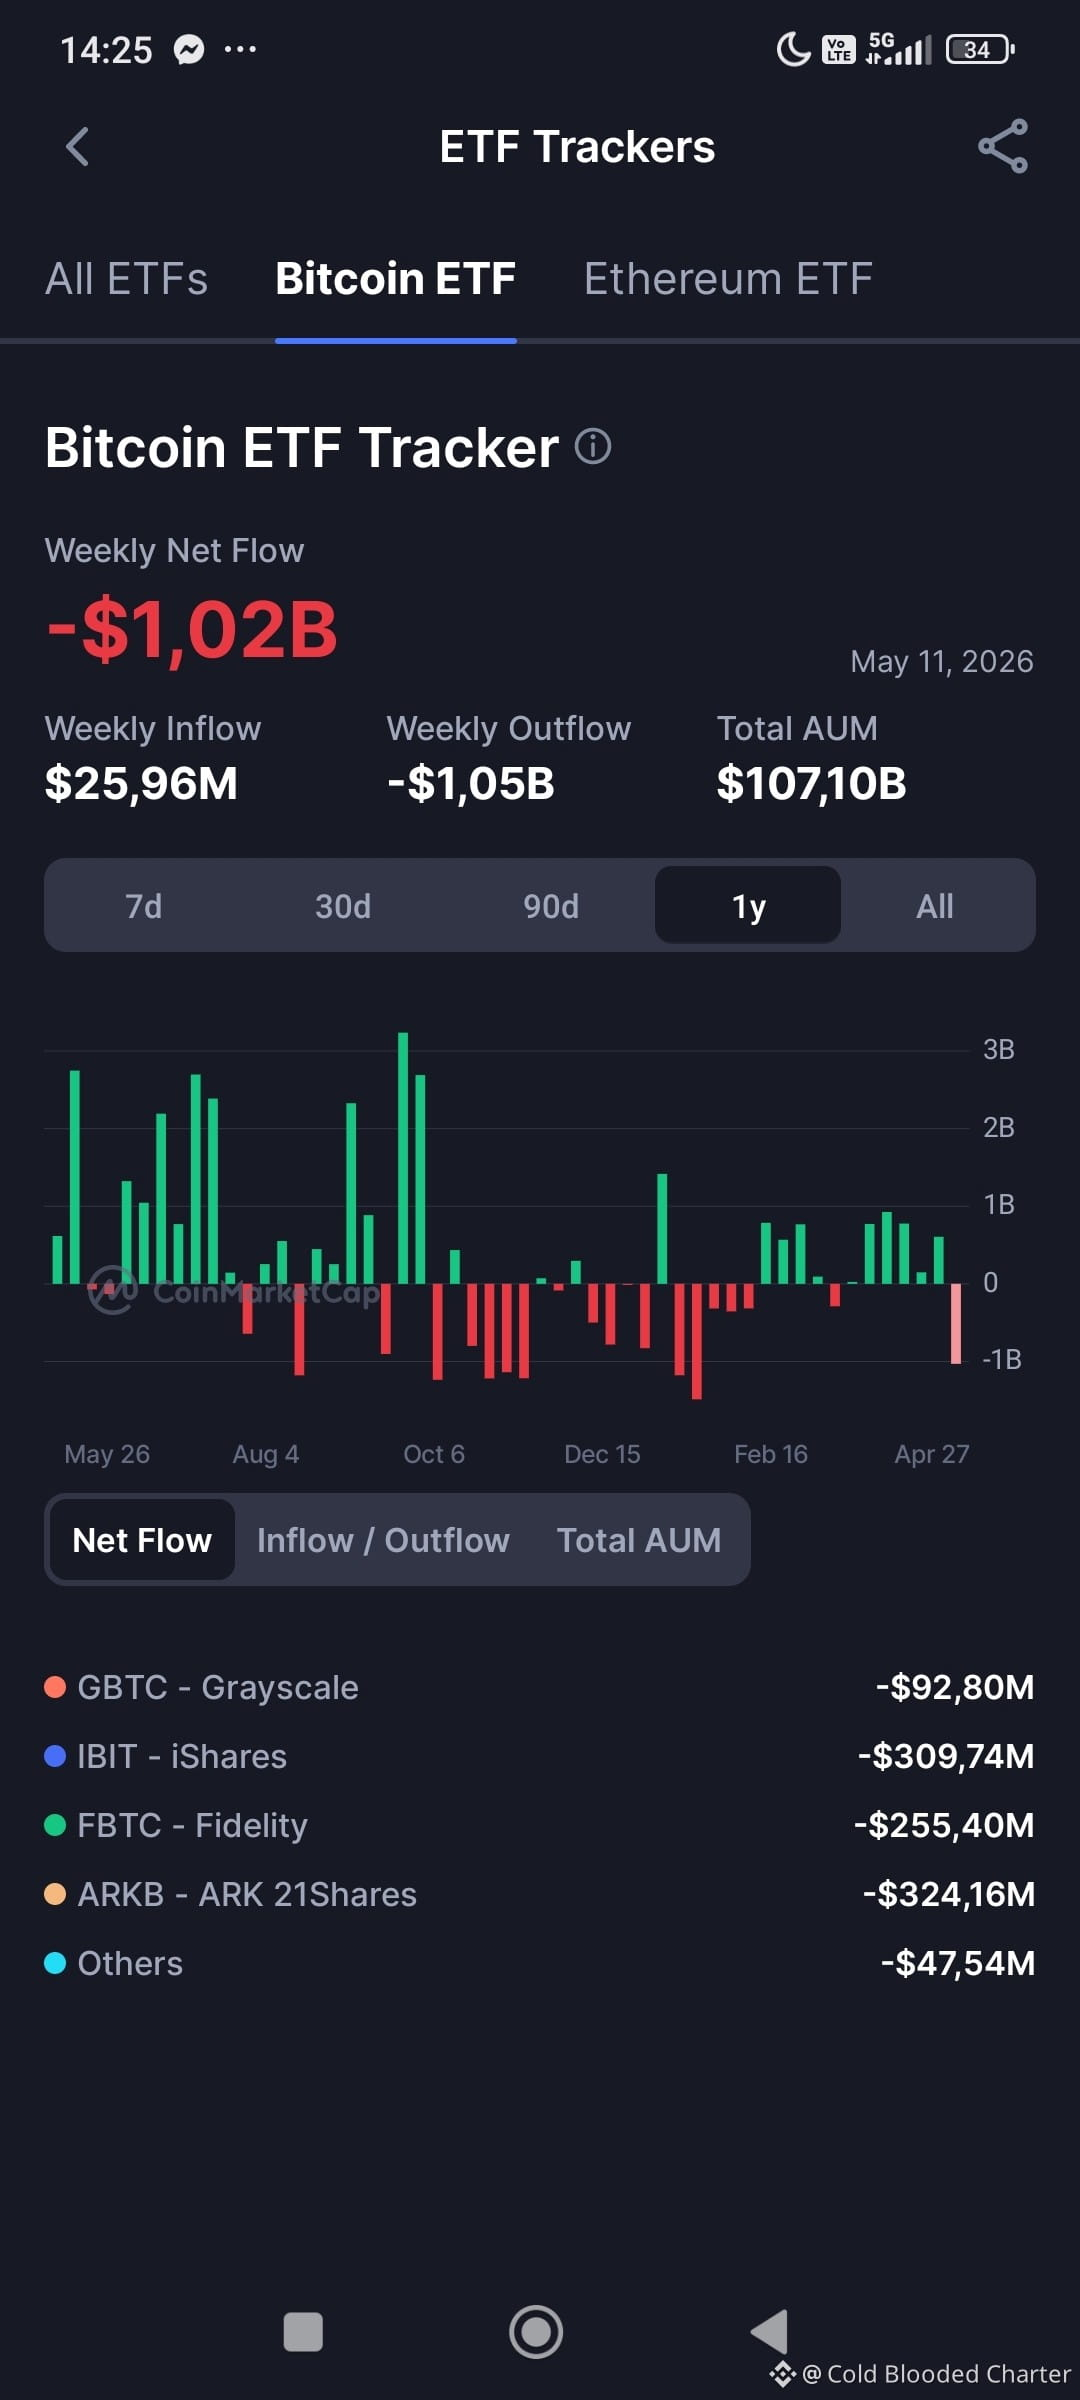This screenshot has width=1080, height=2400.
Task: Tap the battery indicator in status bar
Action: point(980,49)
